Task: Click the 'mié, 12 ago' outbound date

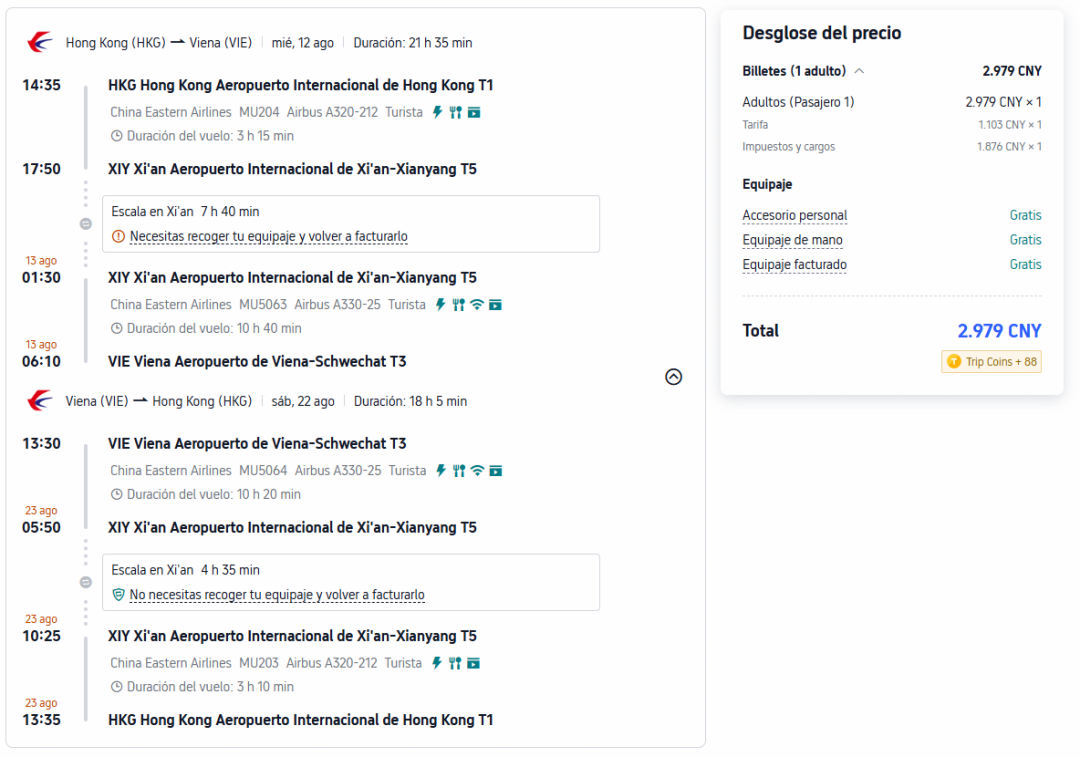Action: pyautogui.click(x=302, y=43)
